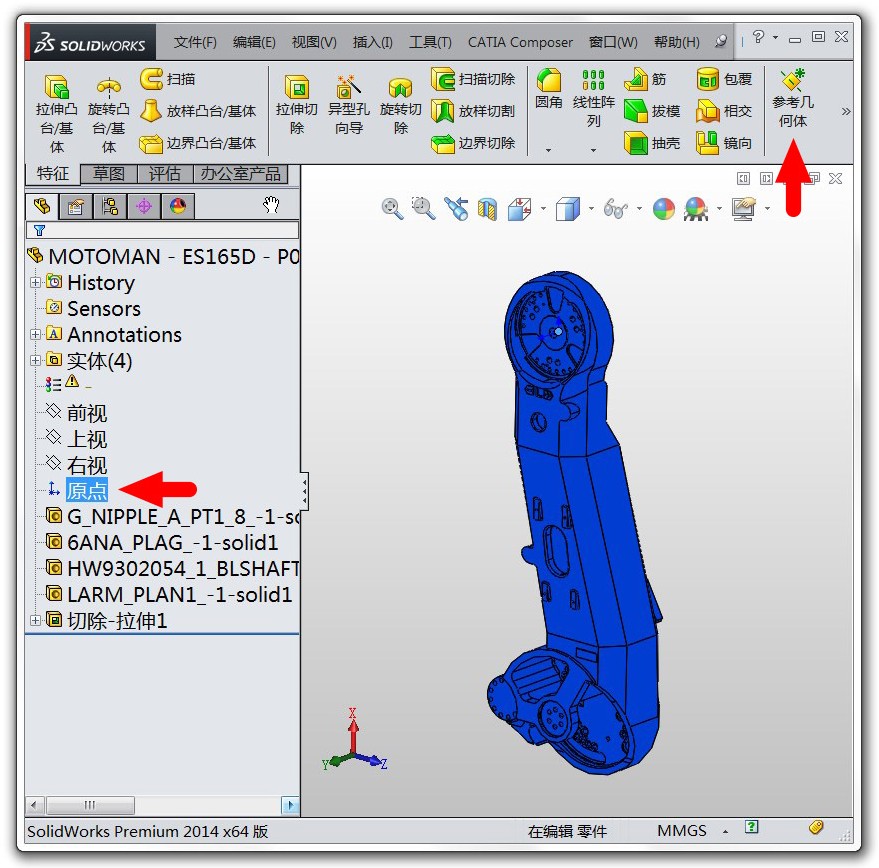The width and height of the screenshot is (879, 868).
Task: Open dropdown arrow next to Display Style cube
Action: point(591,209)
